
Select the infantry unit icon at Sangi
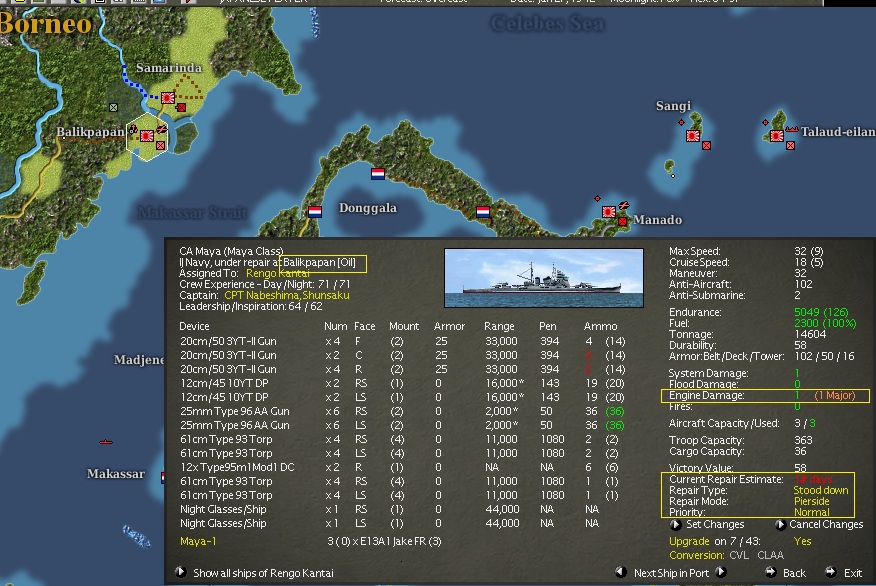(707, 145)
